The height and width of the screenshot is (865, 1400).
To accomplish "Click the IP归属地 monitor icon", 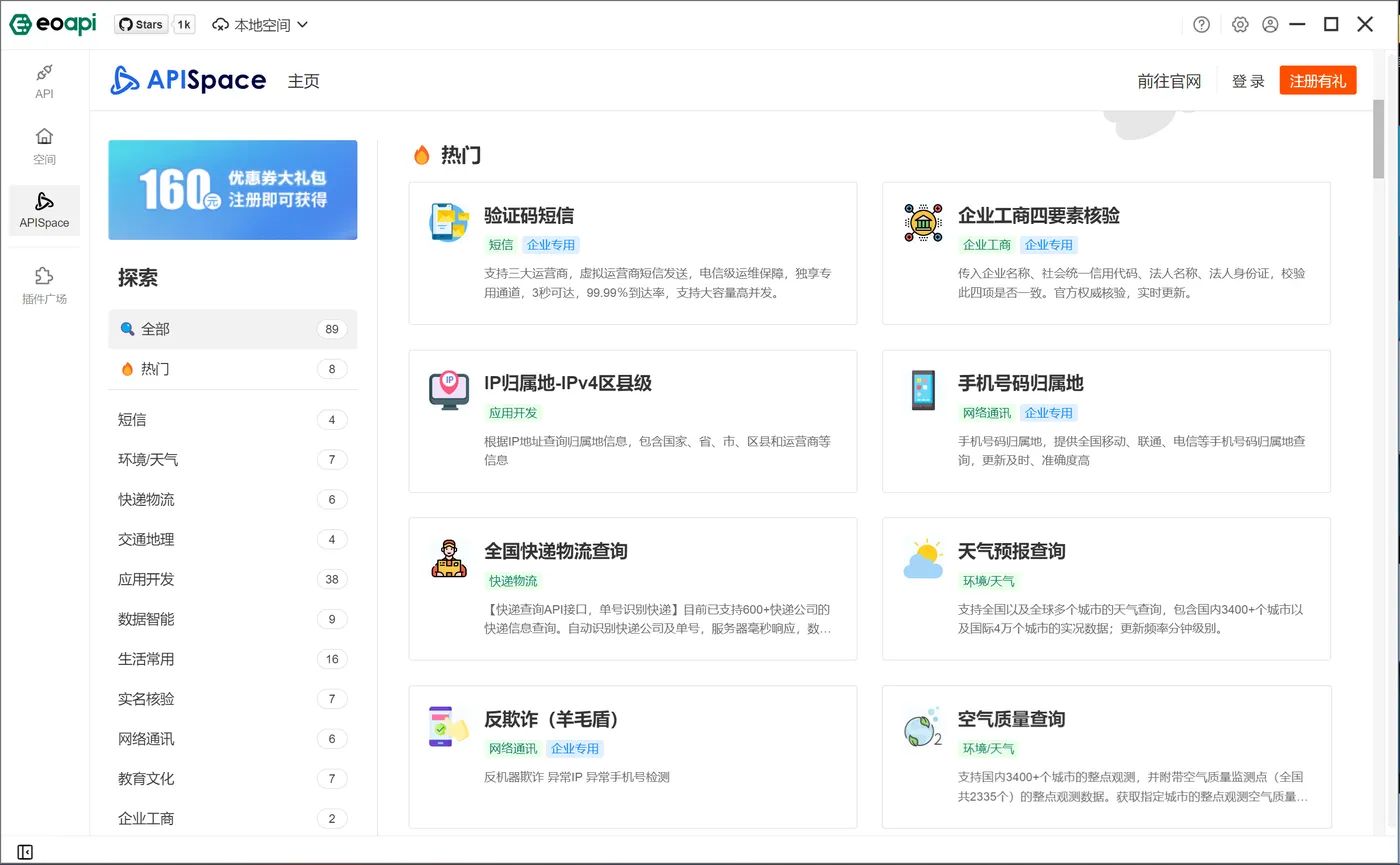I will coord(449,390).
